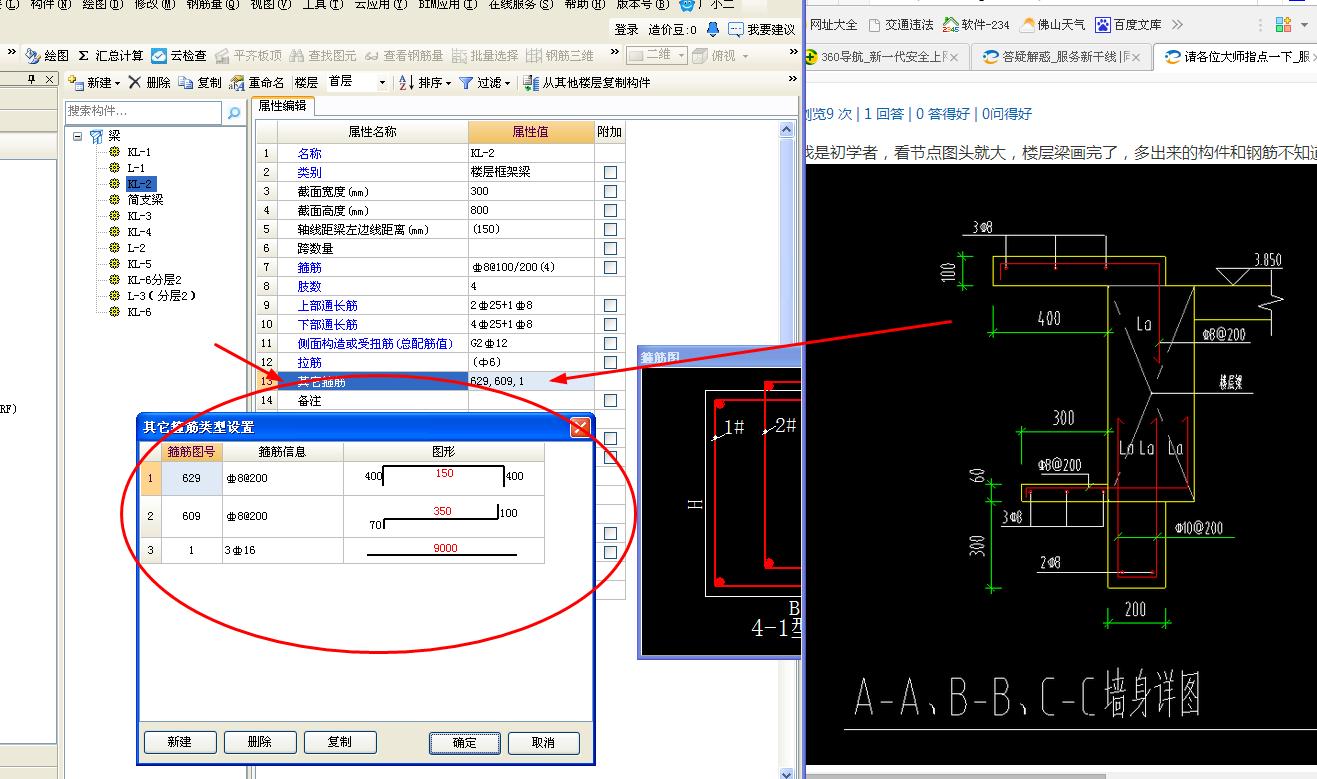Viewport: 1317px width, 779px height.
Task: Click the notification bell next to 造价豆
Action: pyautogui.click(x=713, y=30)
